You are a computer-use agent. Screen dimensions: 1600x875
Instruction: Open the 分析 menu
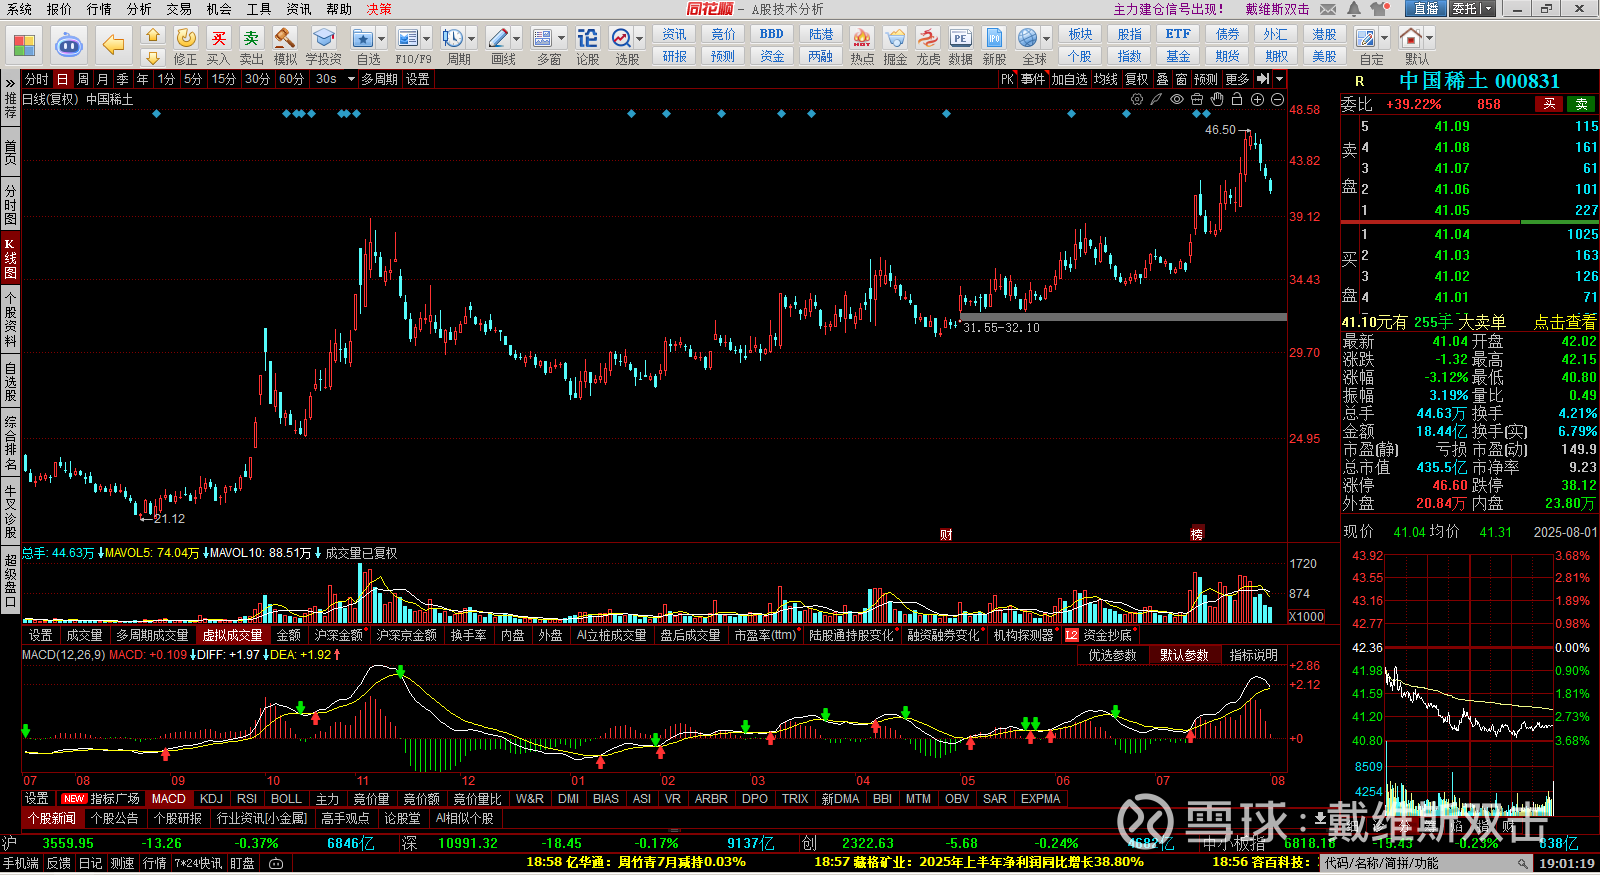[139, 9]
